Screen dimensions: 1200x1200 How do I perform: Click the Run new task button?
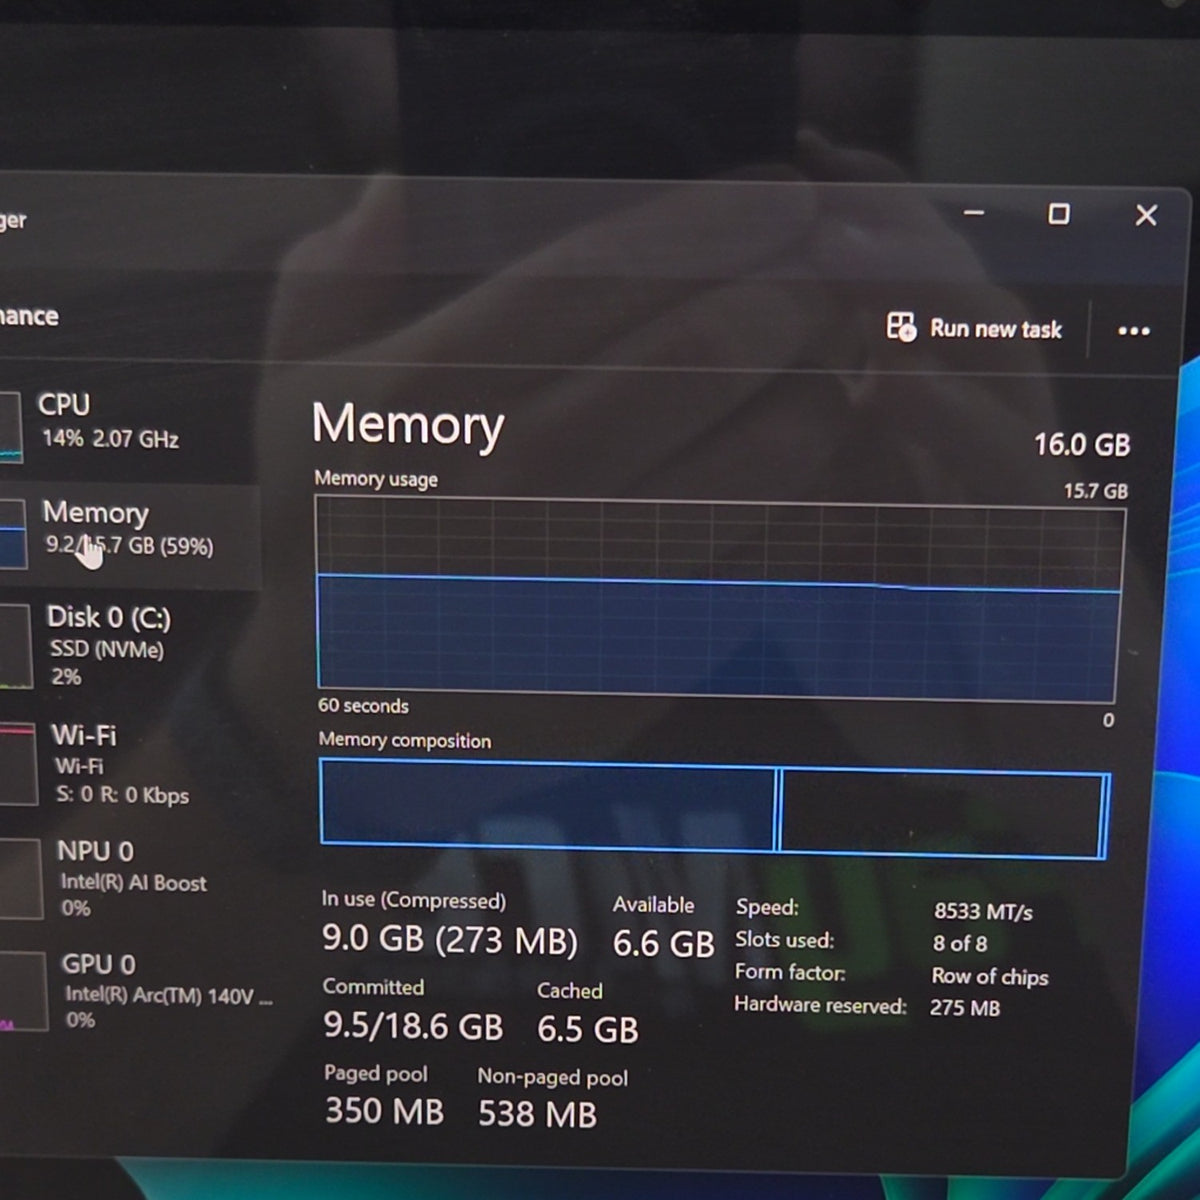pyautogui.click(x=974, y=328)
